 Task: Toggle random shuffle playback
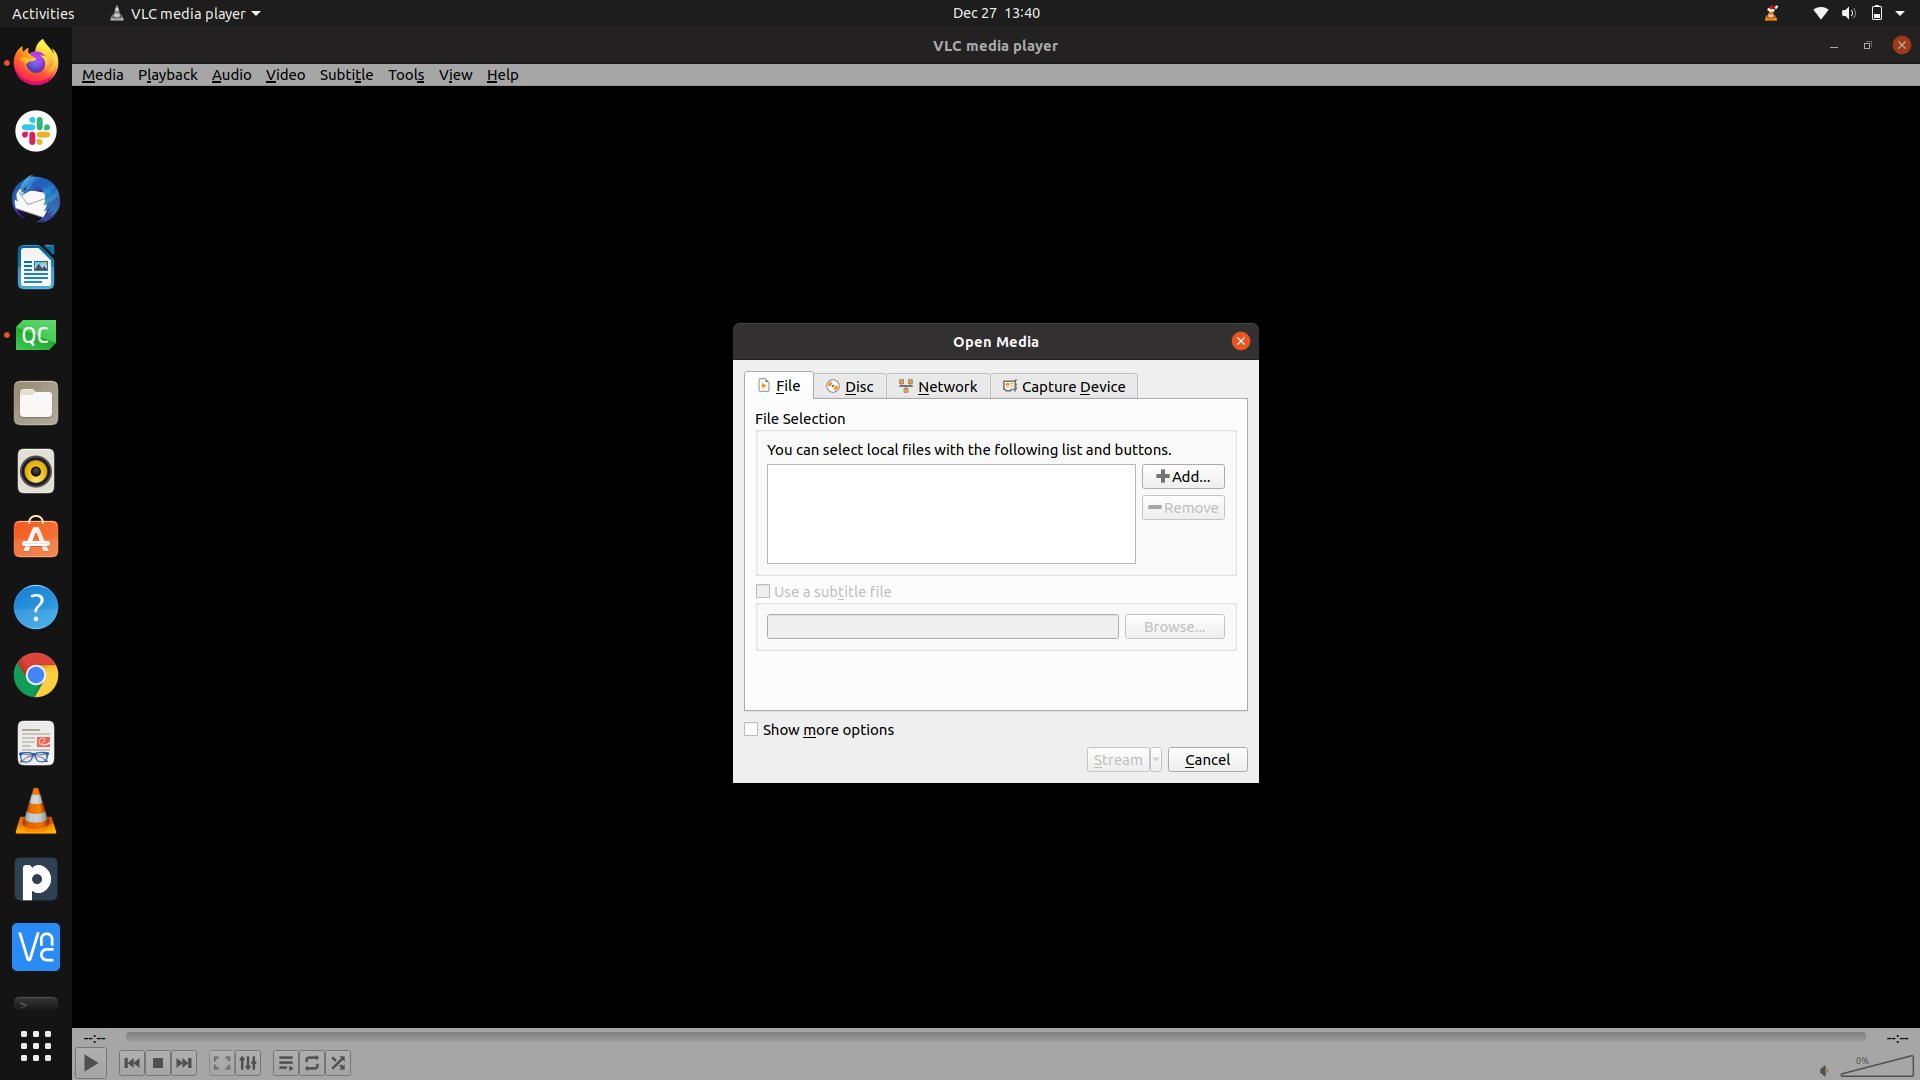click(338, 1063)
